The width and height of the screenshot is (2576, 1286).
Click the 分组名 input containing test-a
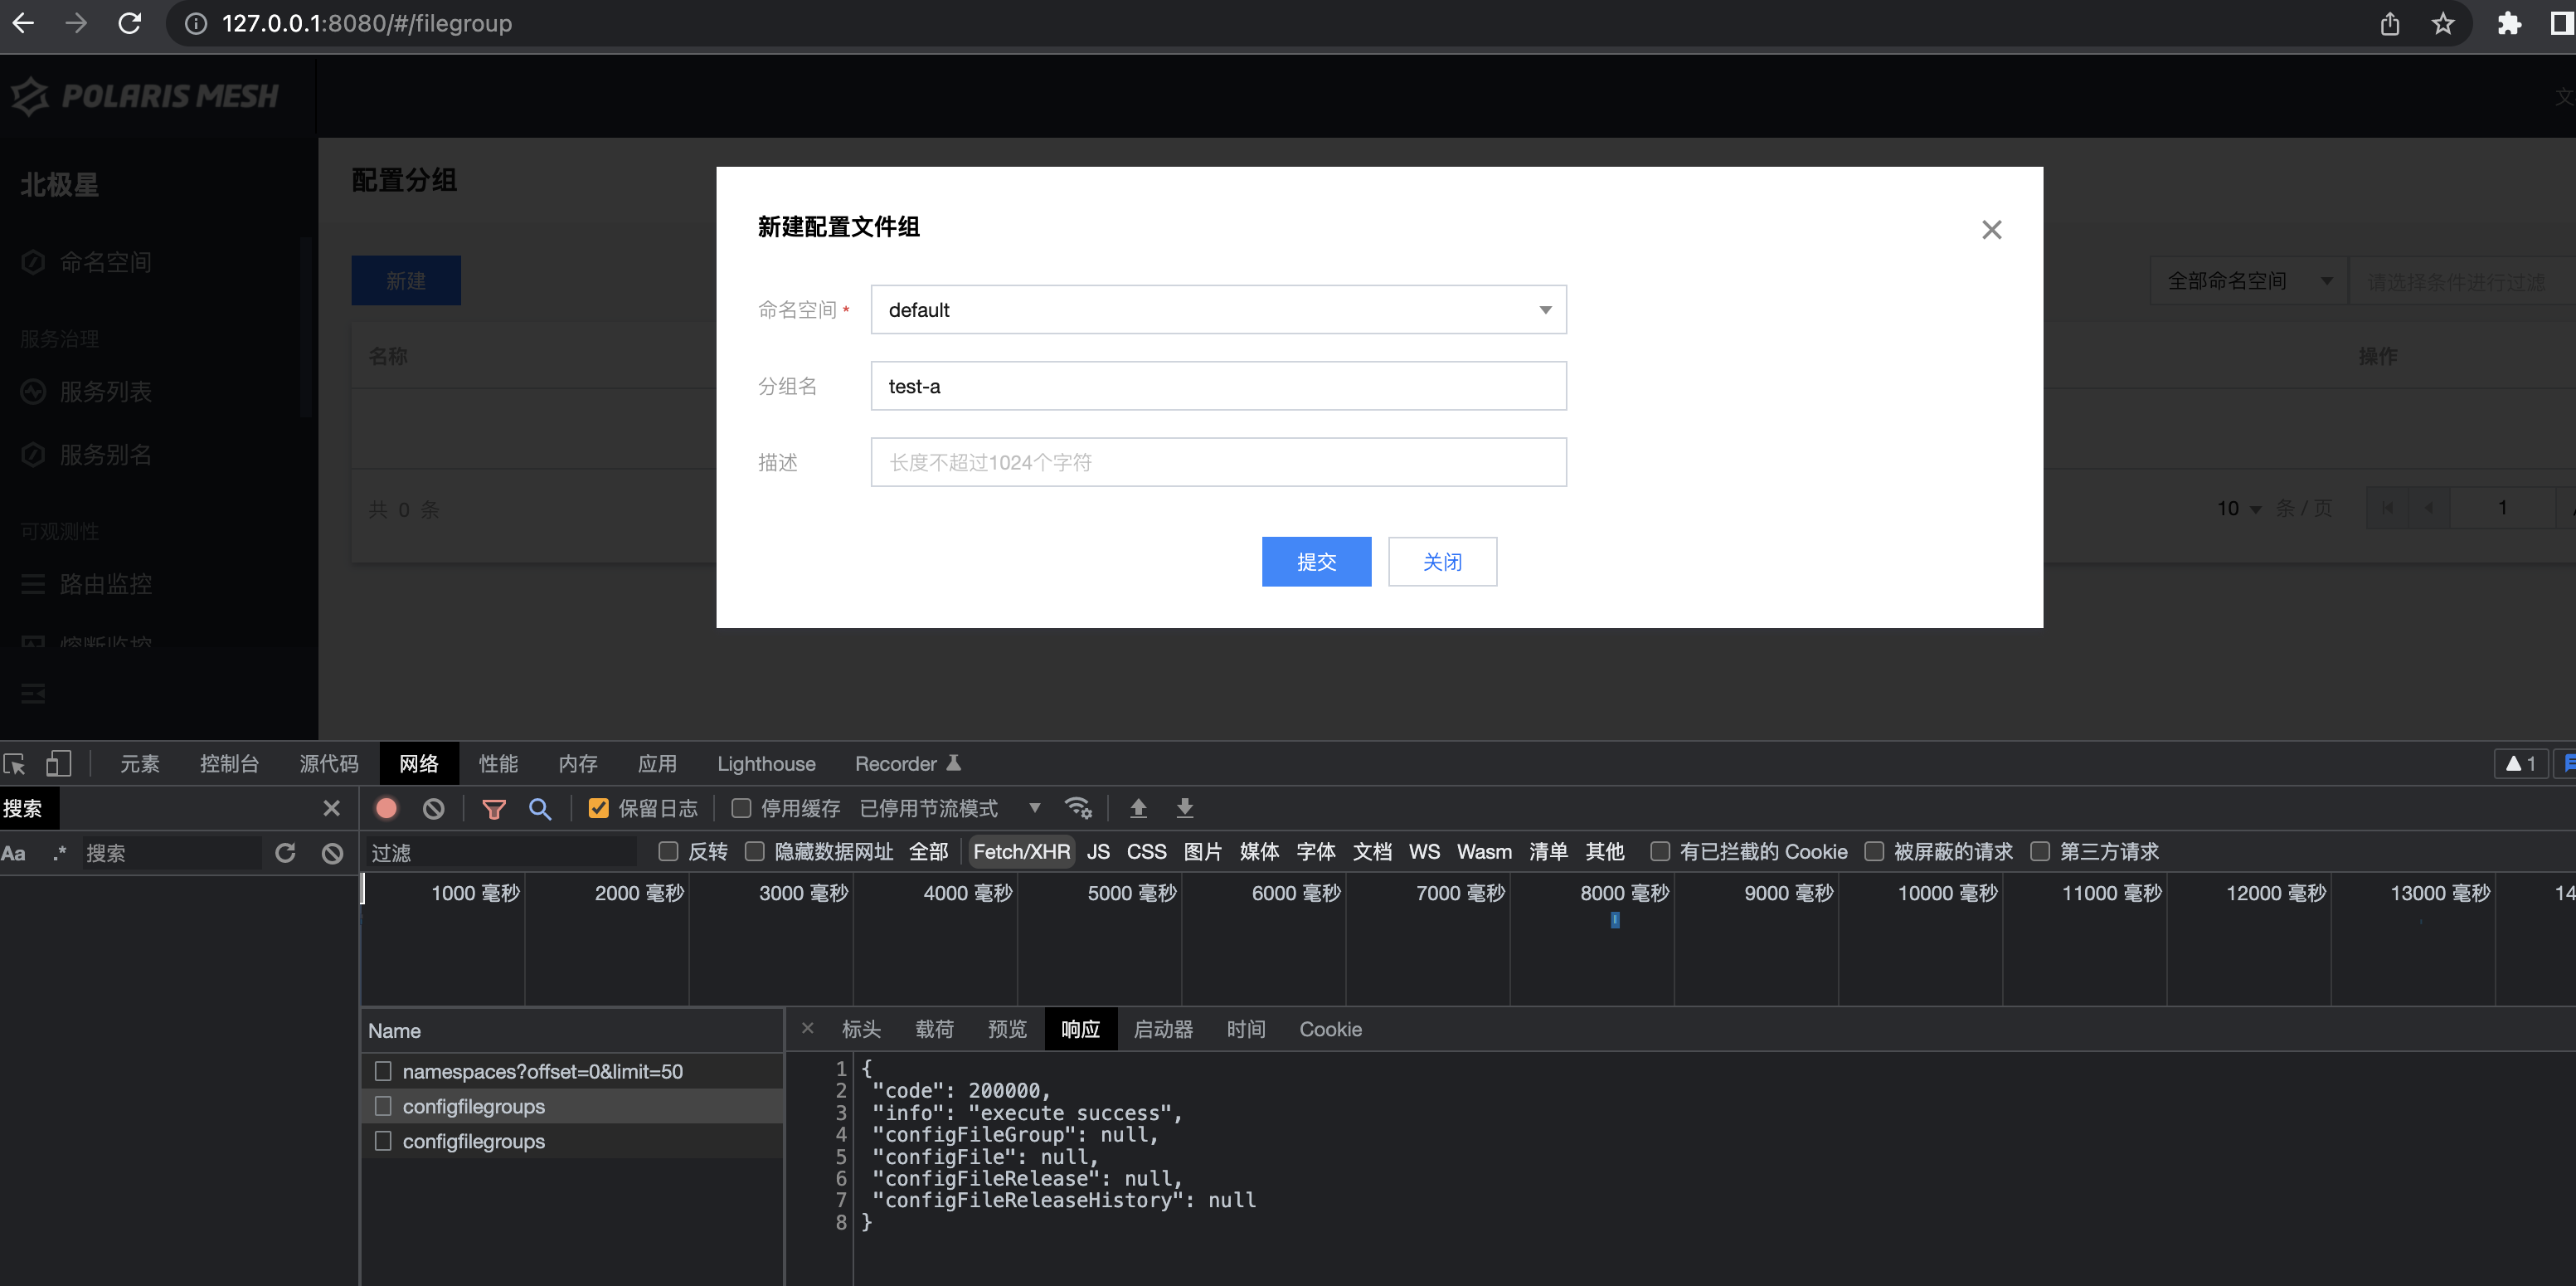[x=1218, y=386]
